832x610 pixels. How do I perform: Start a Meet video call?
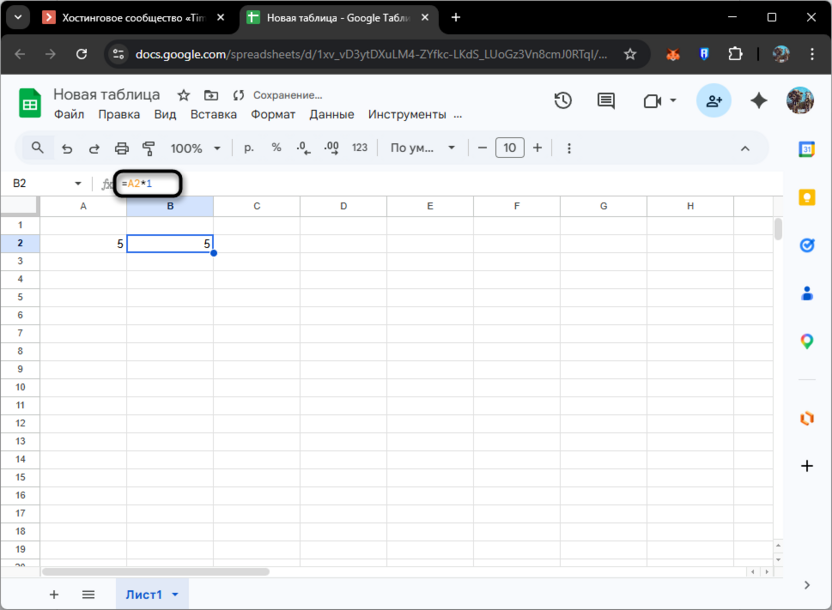652,101
